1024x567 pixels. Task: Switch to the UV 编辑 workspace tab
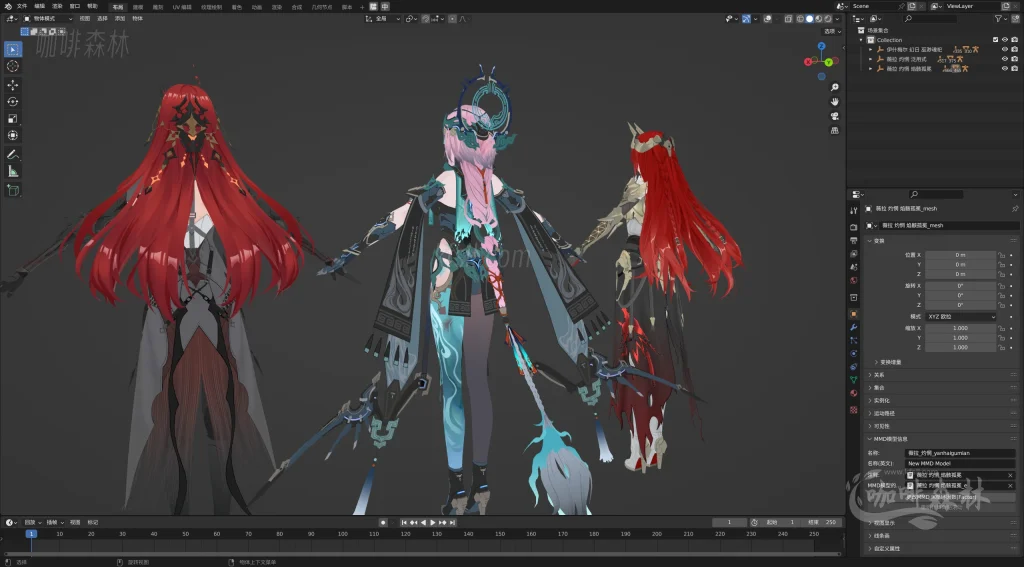[x=182, y=7]
